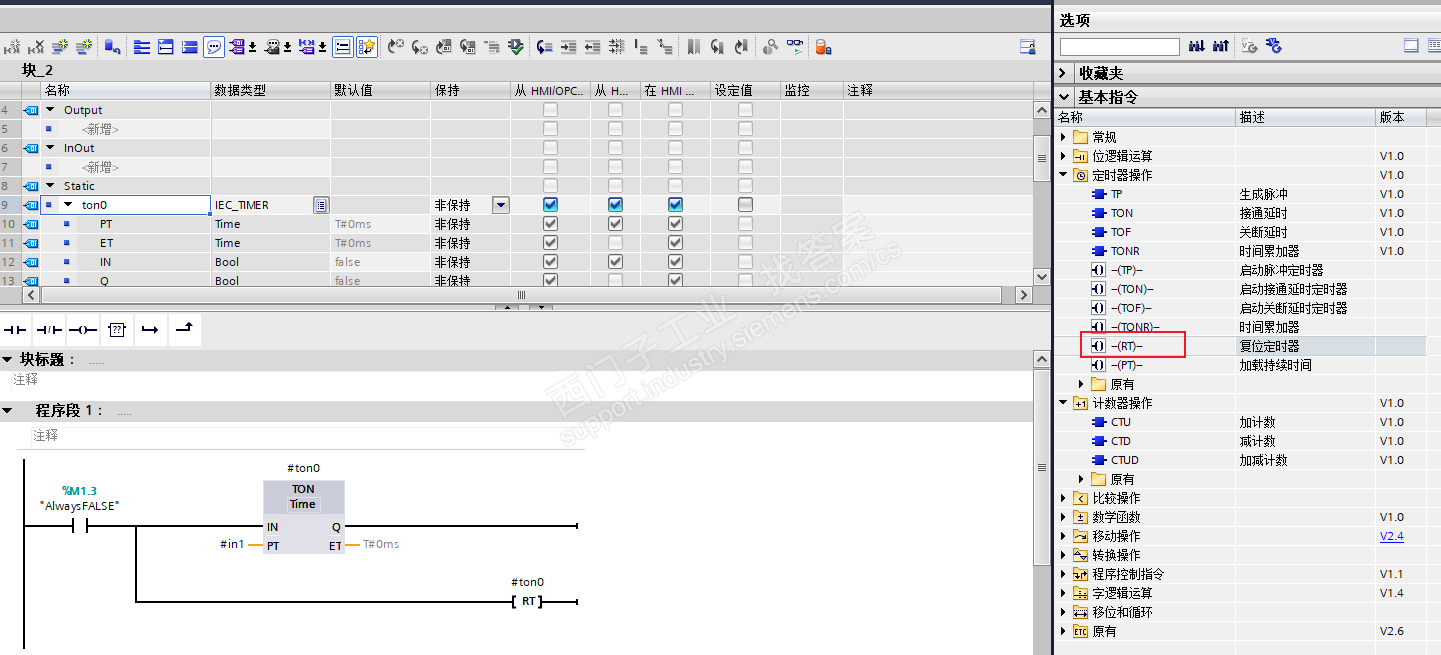
Task: Toggle ton0 设定值 setpoint checkbox
Action: (745, 205)
